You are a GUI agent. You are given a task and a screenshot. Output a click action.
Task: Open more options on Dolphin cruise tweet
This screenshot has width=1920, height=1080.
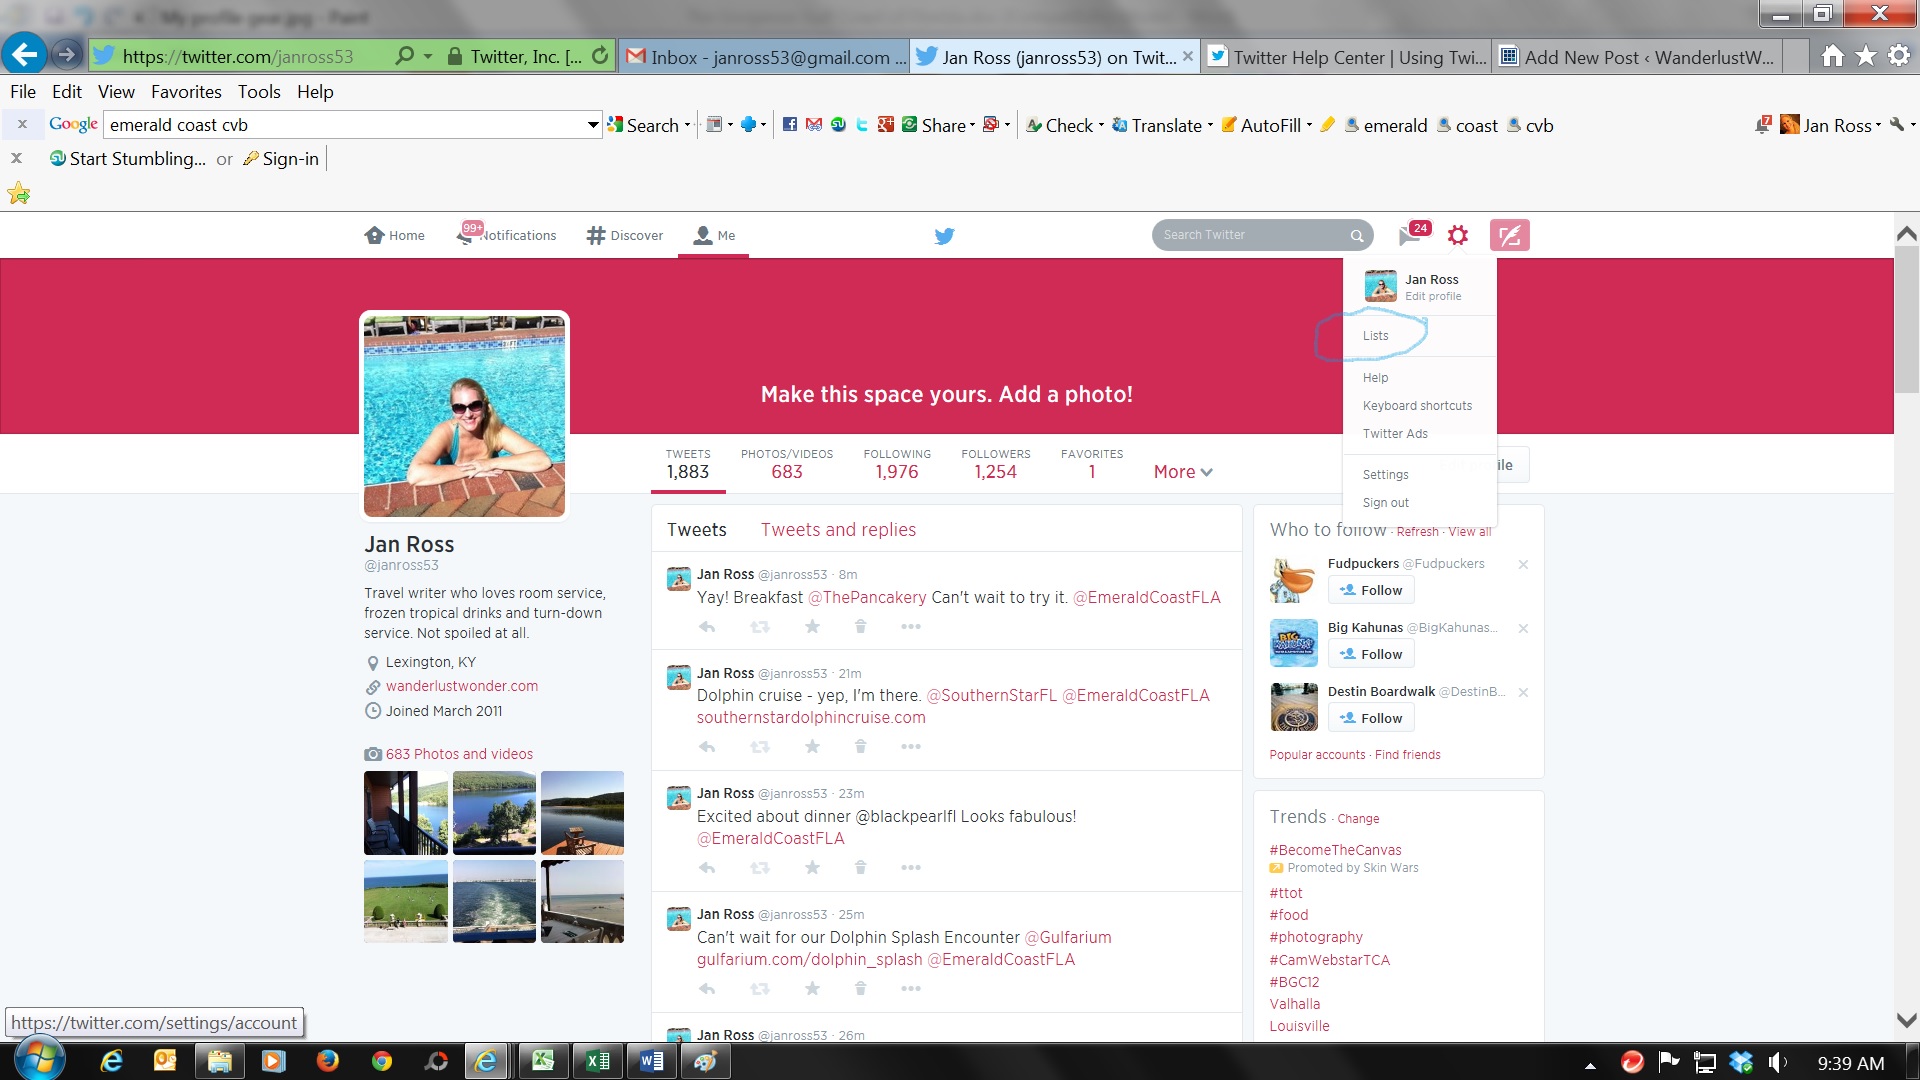pyautogui.click(x=910, y=747)
